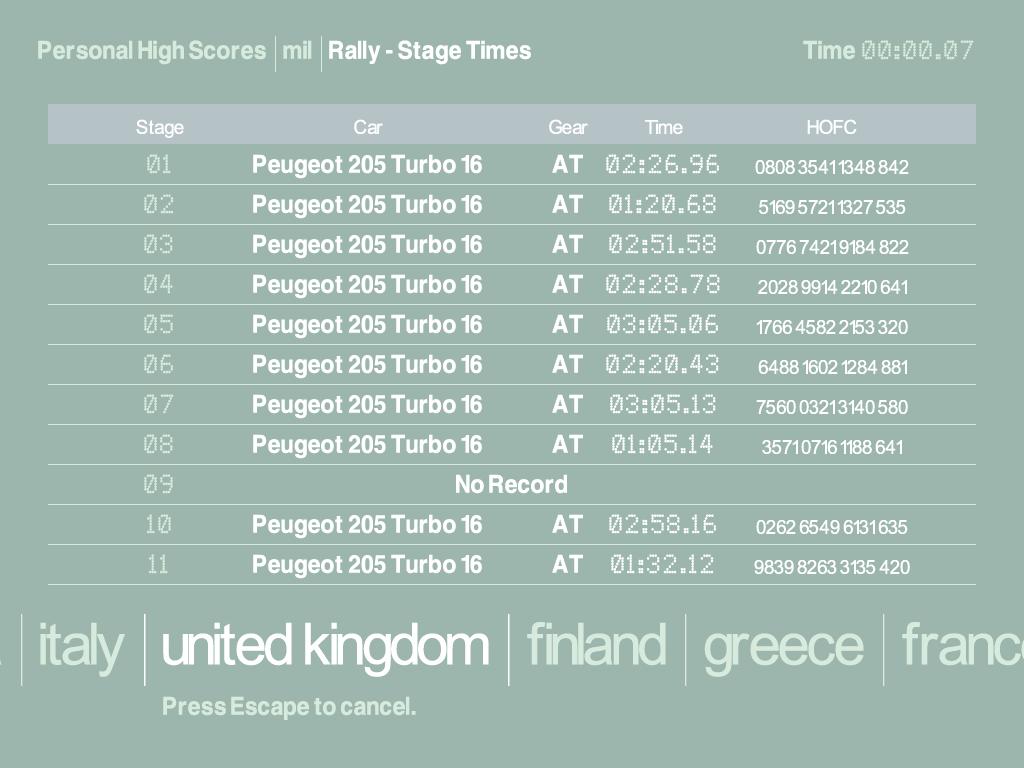Click the Stage column header
This screenshot has width=1024, height=768.
[160, 127]
